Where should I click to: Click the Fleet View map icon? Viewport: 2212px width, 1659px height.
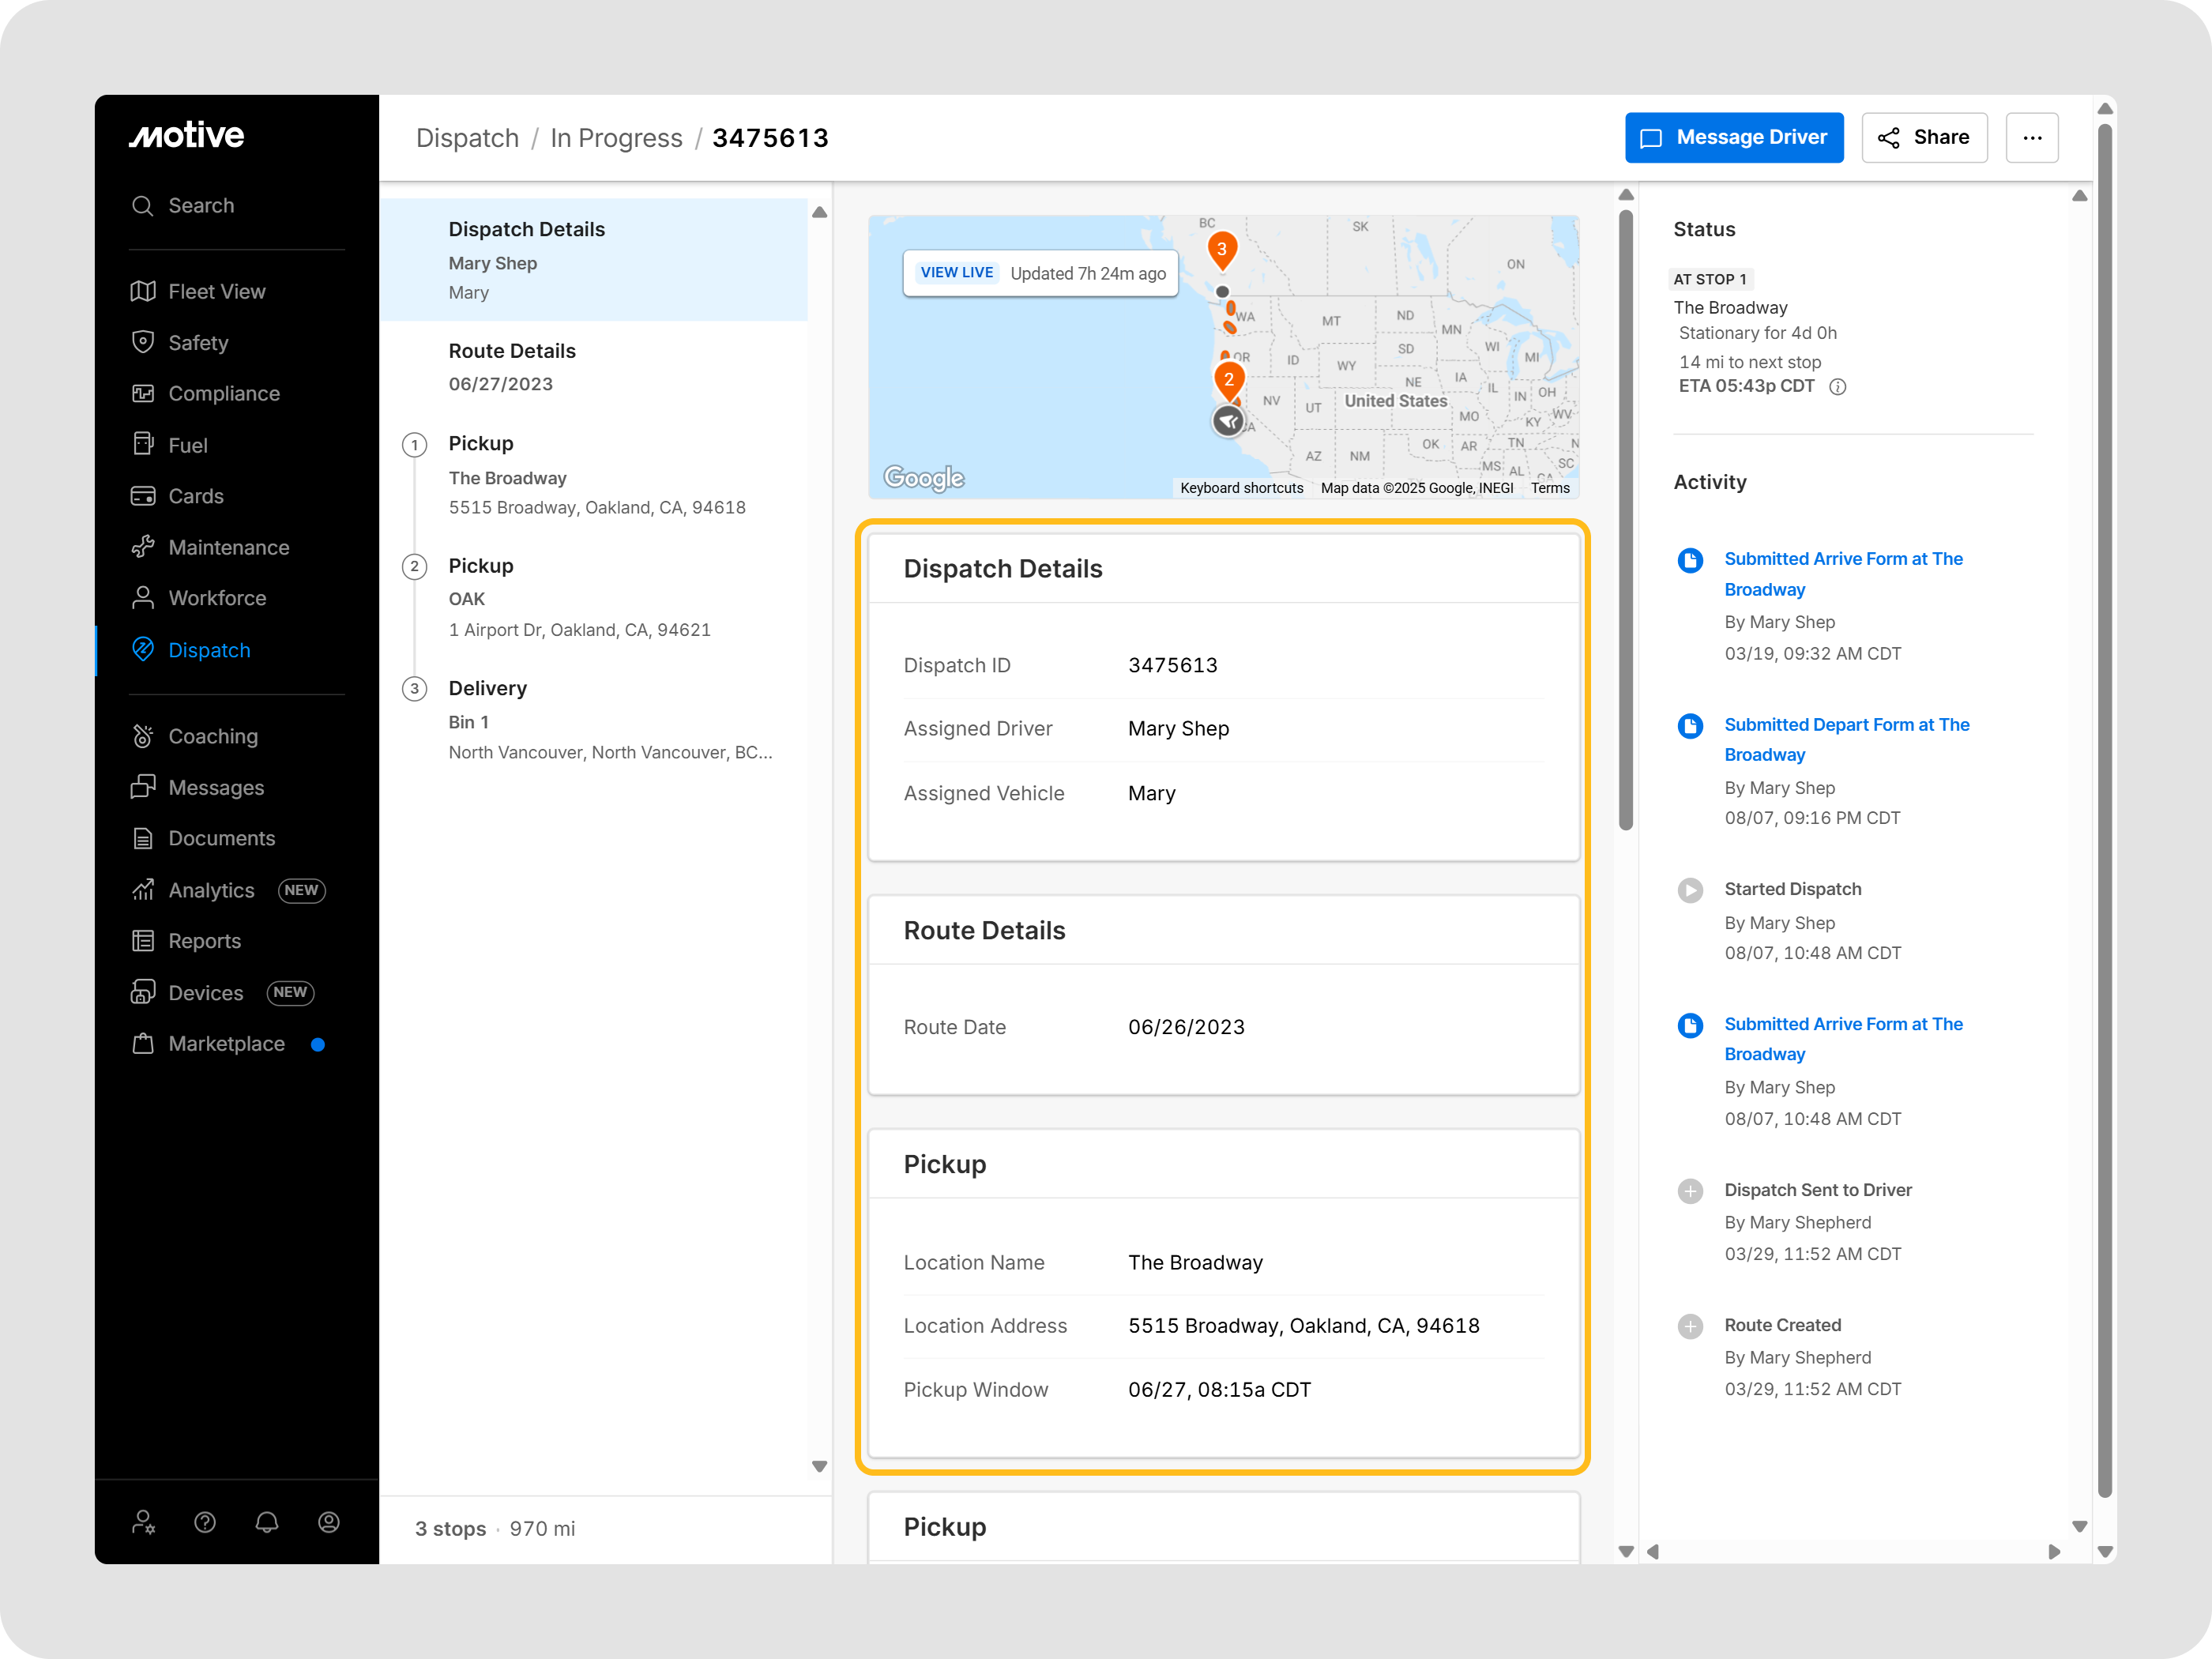point(143,291)
